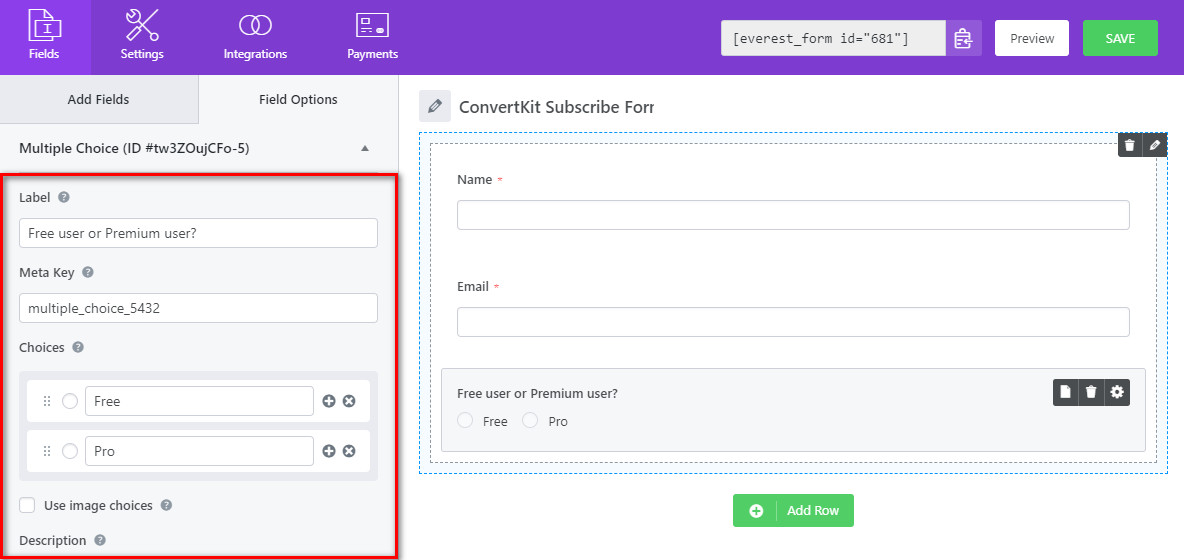This screenshot has width=1184, height=560.
Task: Add a choice after Free
Action: point(328,402)
